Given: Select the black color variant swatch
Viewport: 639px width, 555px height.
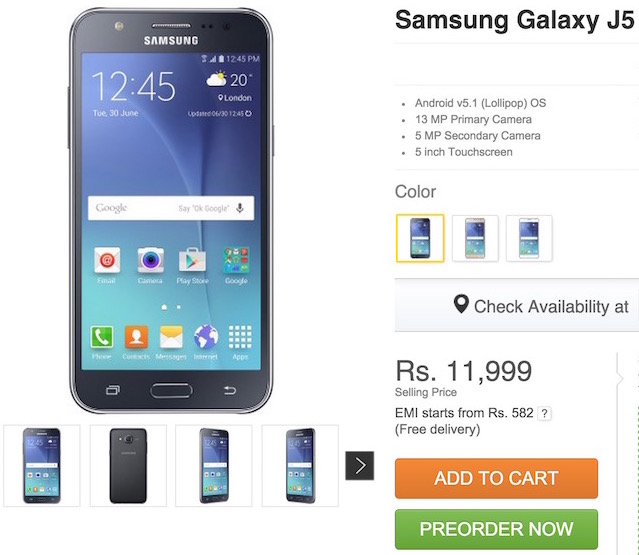Looking at the screenshot, I should point(420,238).
